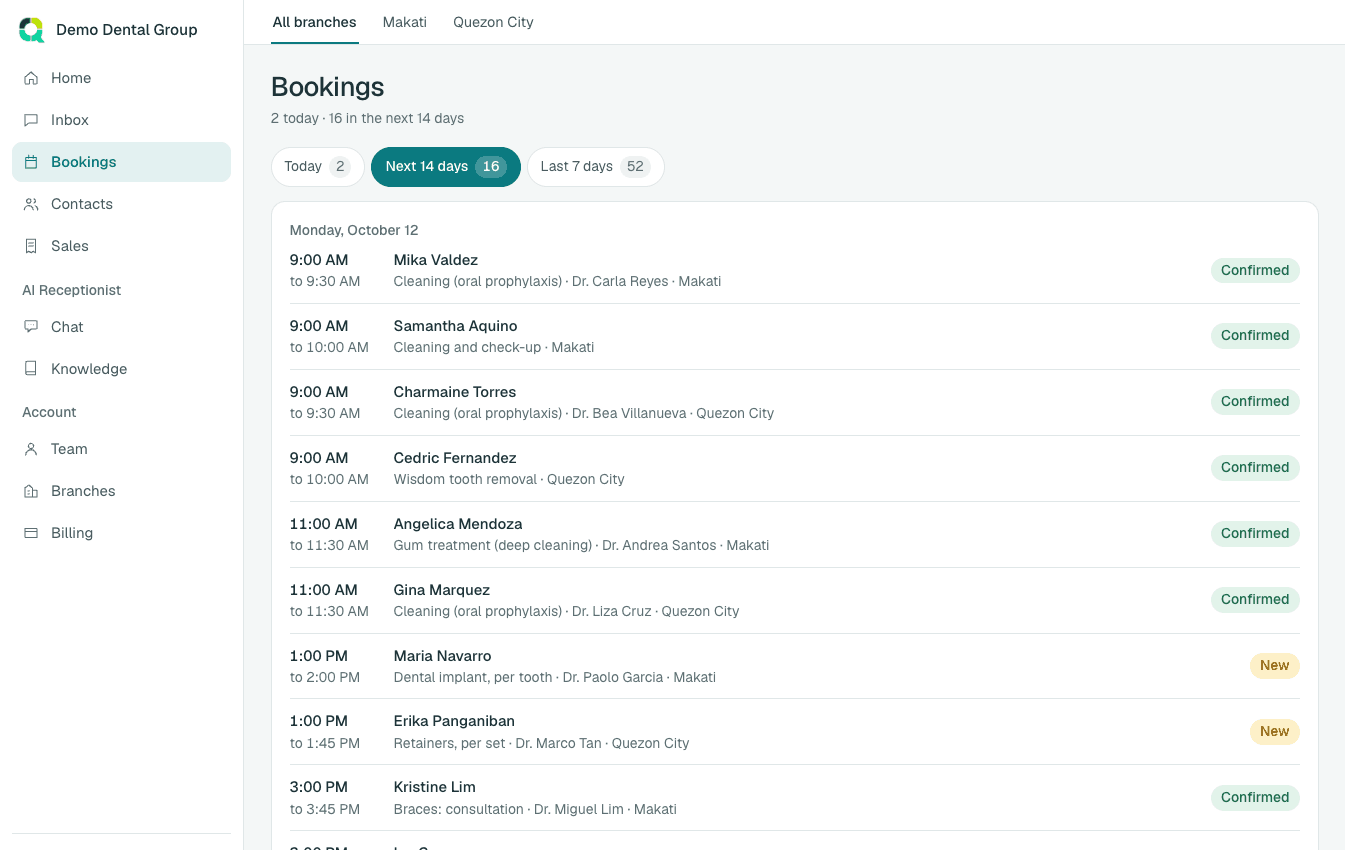1345x850 pixels.
Task: Click the Monday, October 12 date header
Action: tap(354, 230)
